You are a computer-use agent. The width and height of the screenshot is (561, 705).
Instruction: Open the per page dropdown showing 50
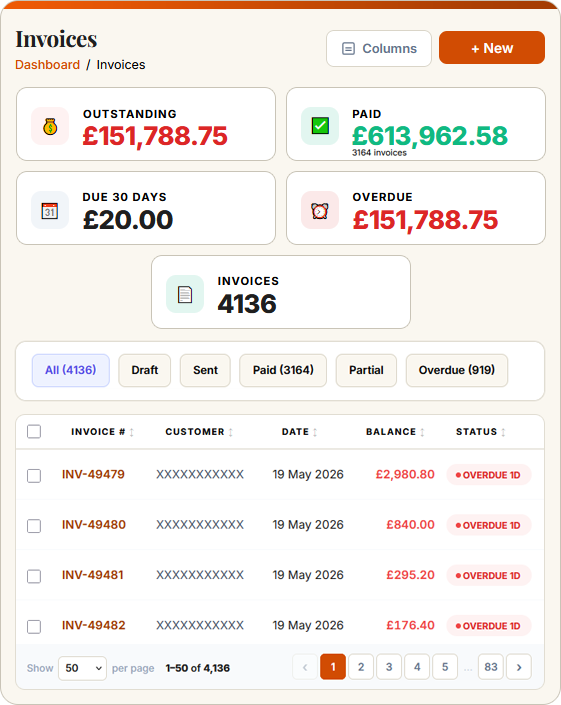coord(83,668)
